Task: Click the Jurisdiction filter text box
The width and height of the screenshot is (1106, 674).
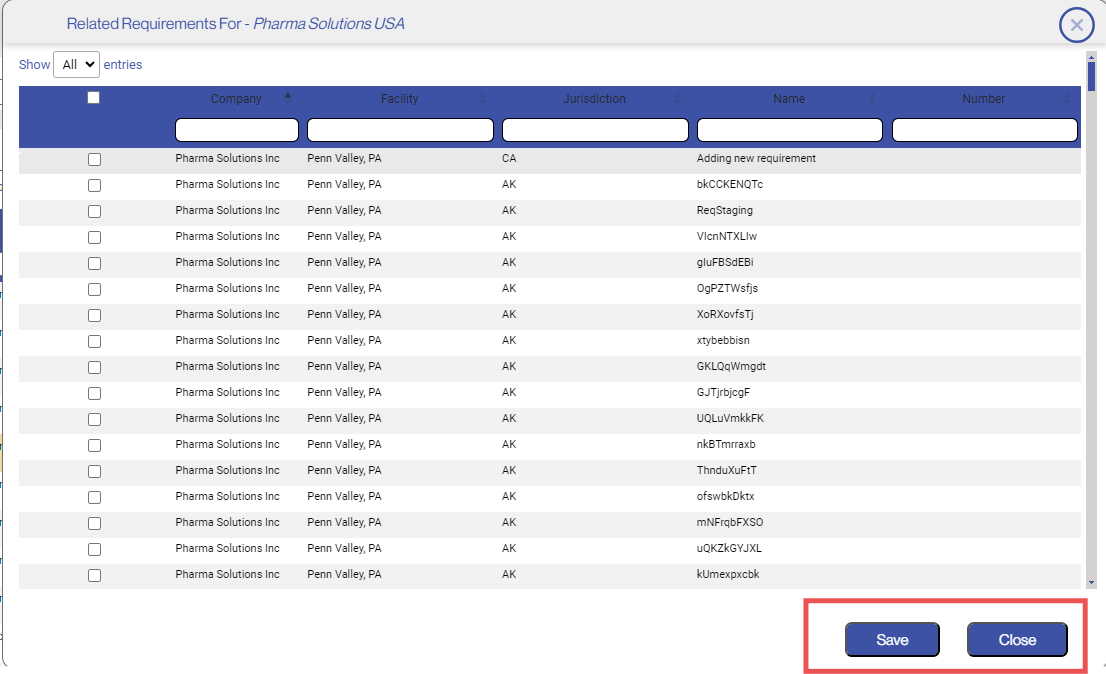Action: [595, 130]
